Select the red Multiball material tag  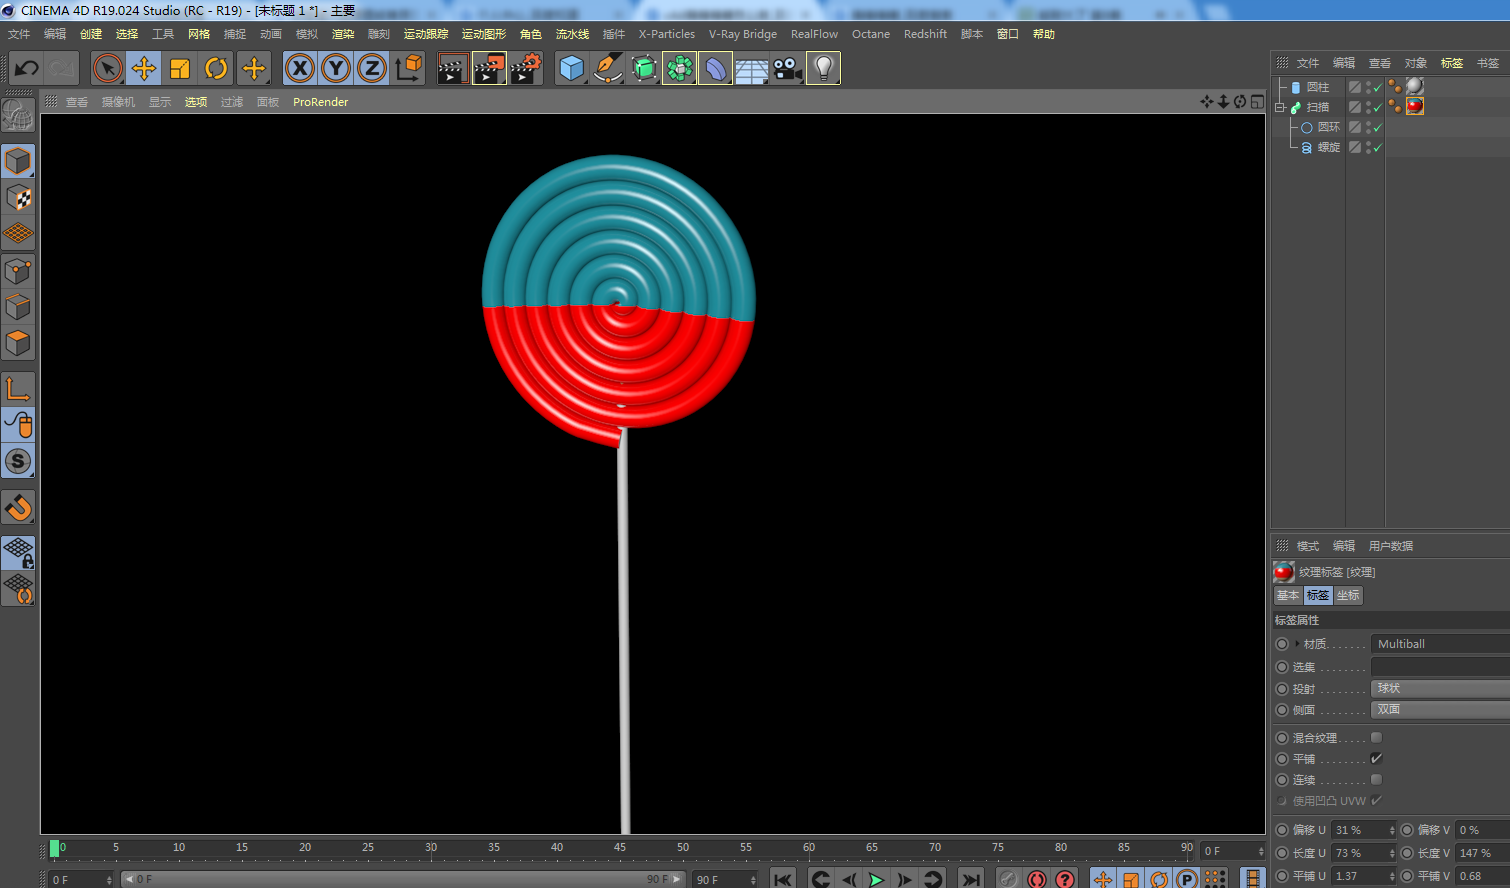(x=1414, y=107)
